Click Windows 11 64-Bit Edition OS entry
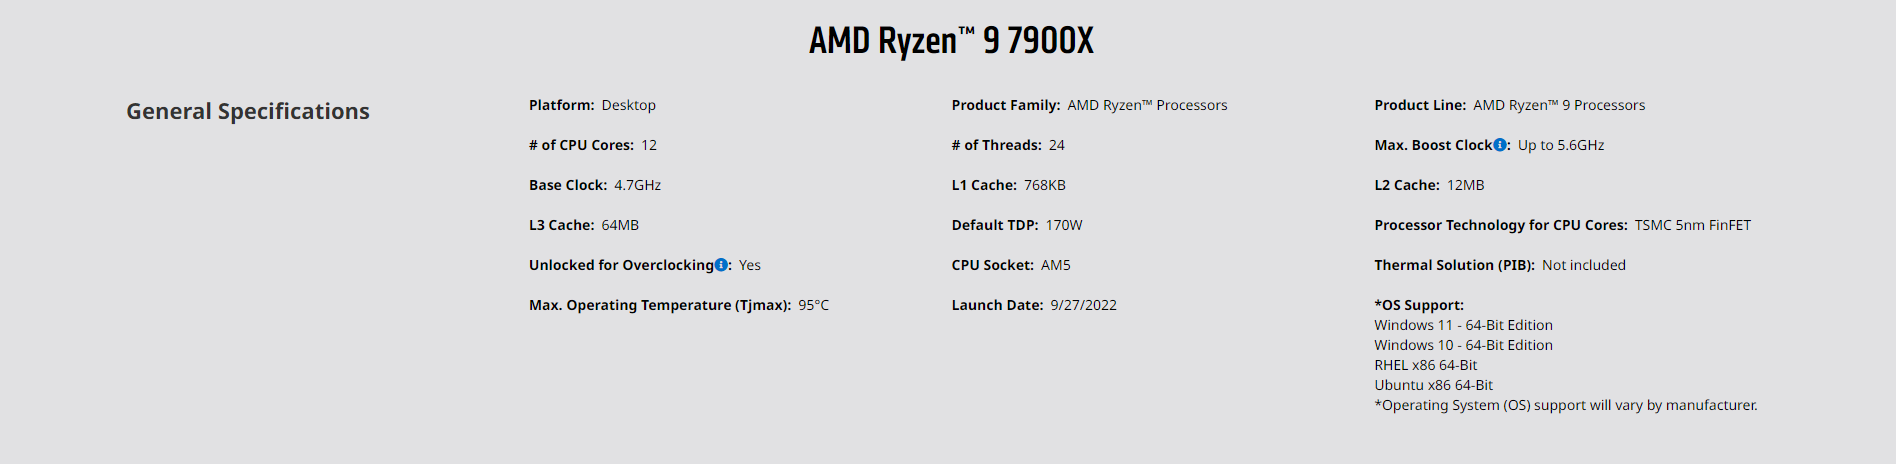The width and height of the screenshot is (1896, 464). [1464, 325]
